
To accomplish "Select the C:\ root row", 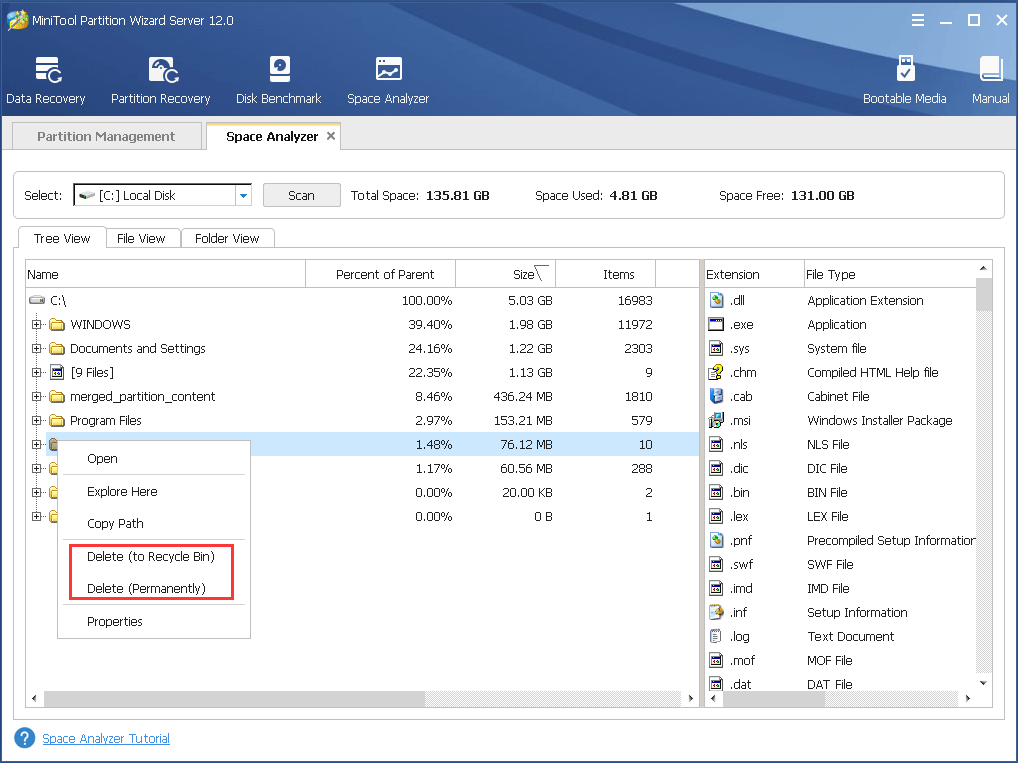I will pos(362,300).
